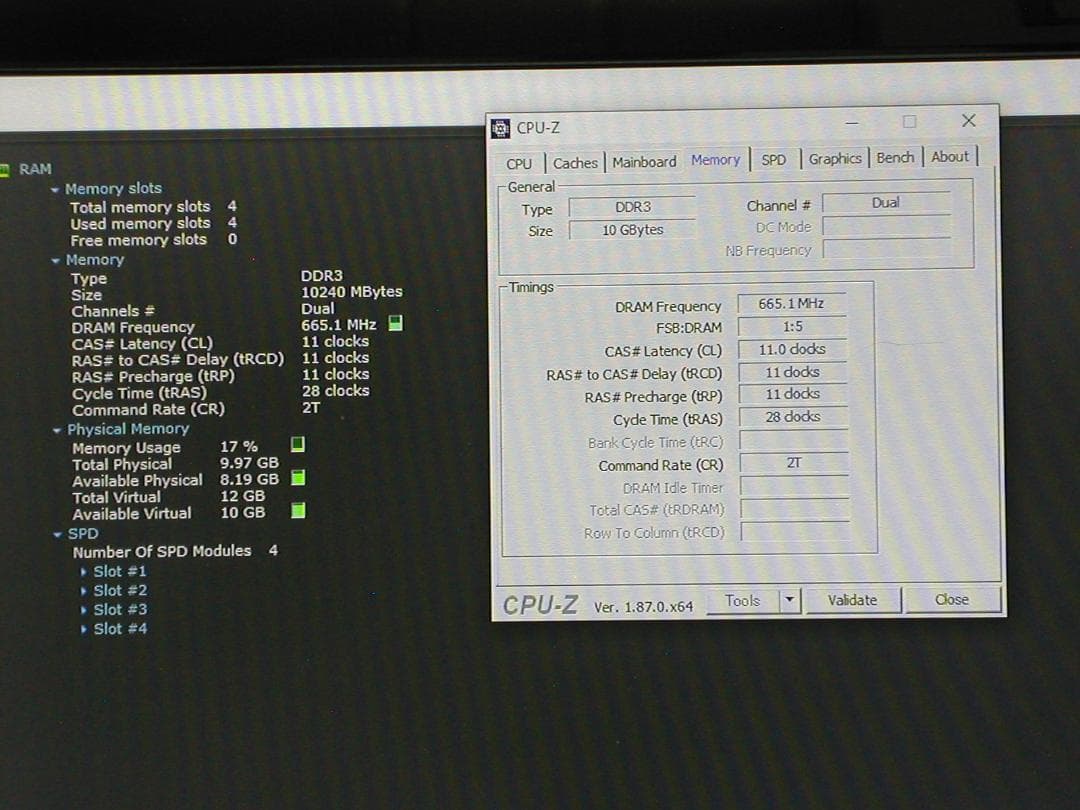Click the CPU-Z logo text at bottom
Screen dimensions: 1080x810
540,605
